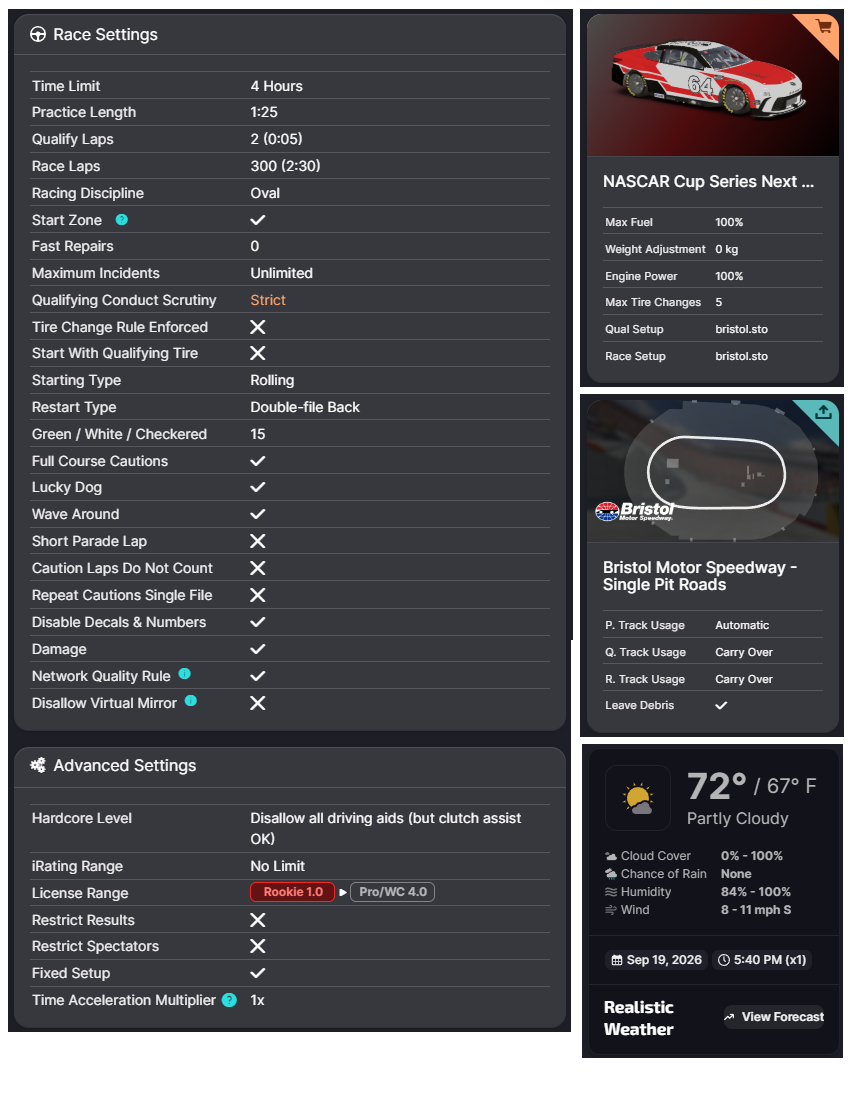
Task: Click the View Forecast button
Action: pyautogui.click(x=774, y=1017)
